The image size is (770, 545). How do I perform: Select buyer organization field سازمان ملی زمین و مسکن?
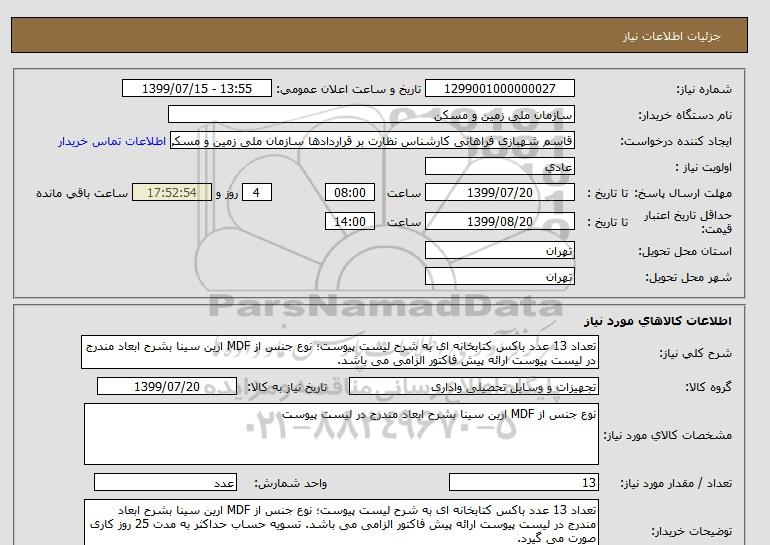371,114
